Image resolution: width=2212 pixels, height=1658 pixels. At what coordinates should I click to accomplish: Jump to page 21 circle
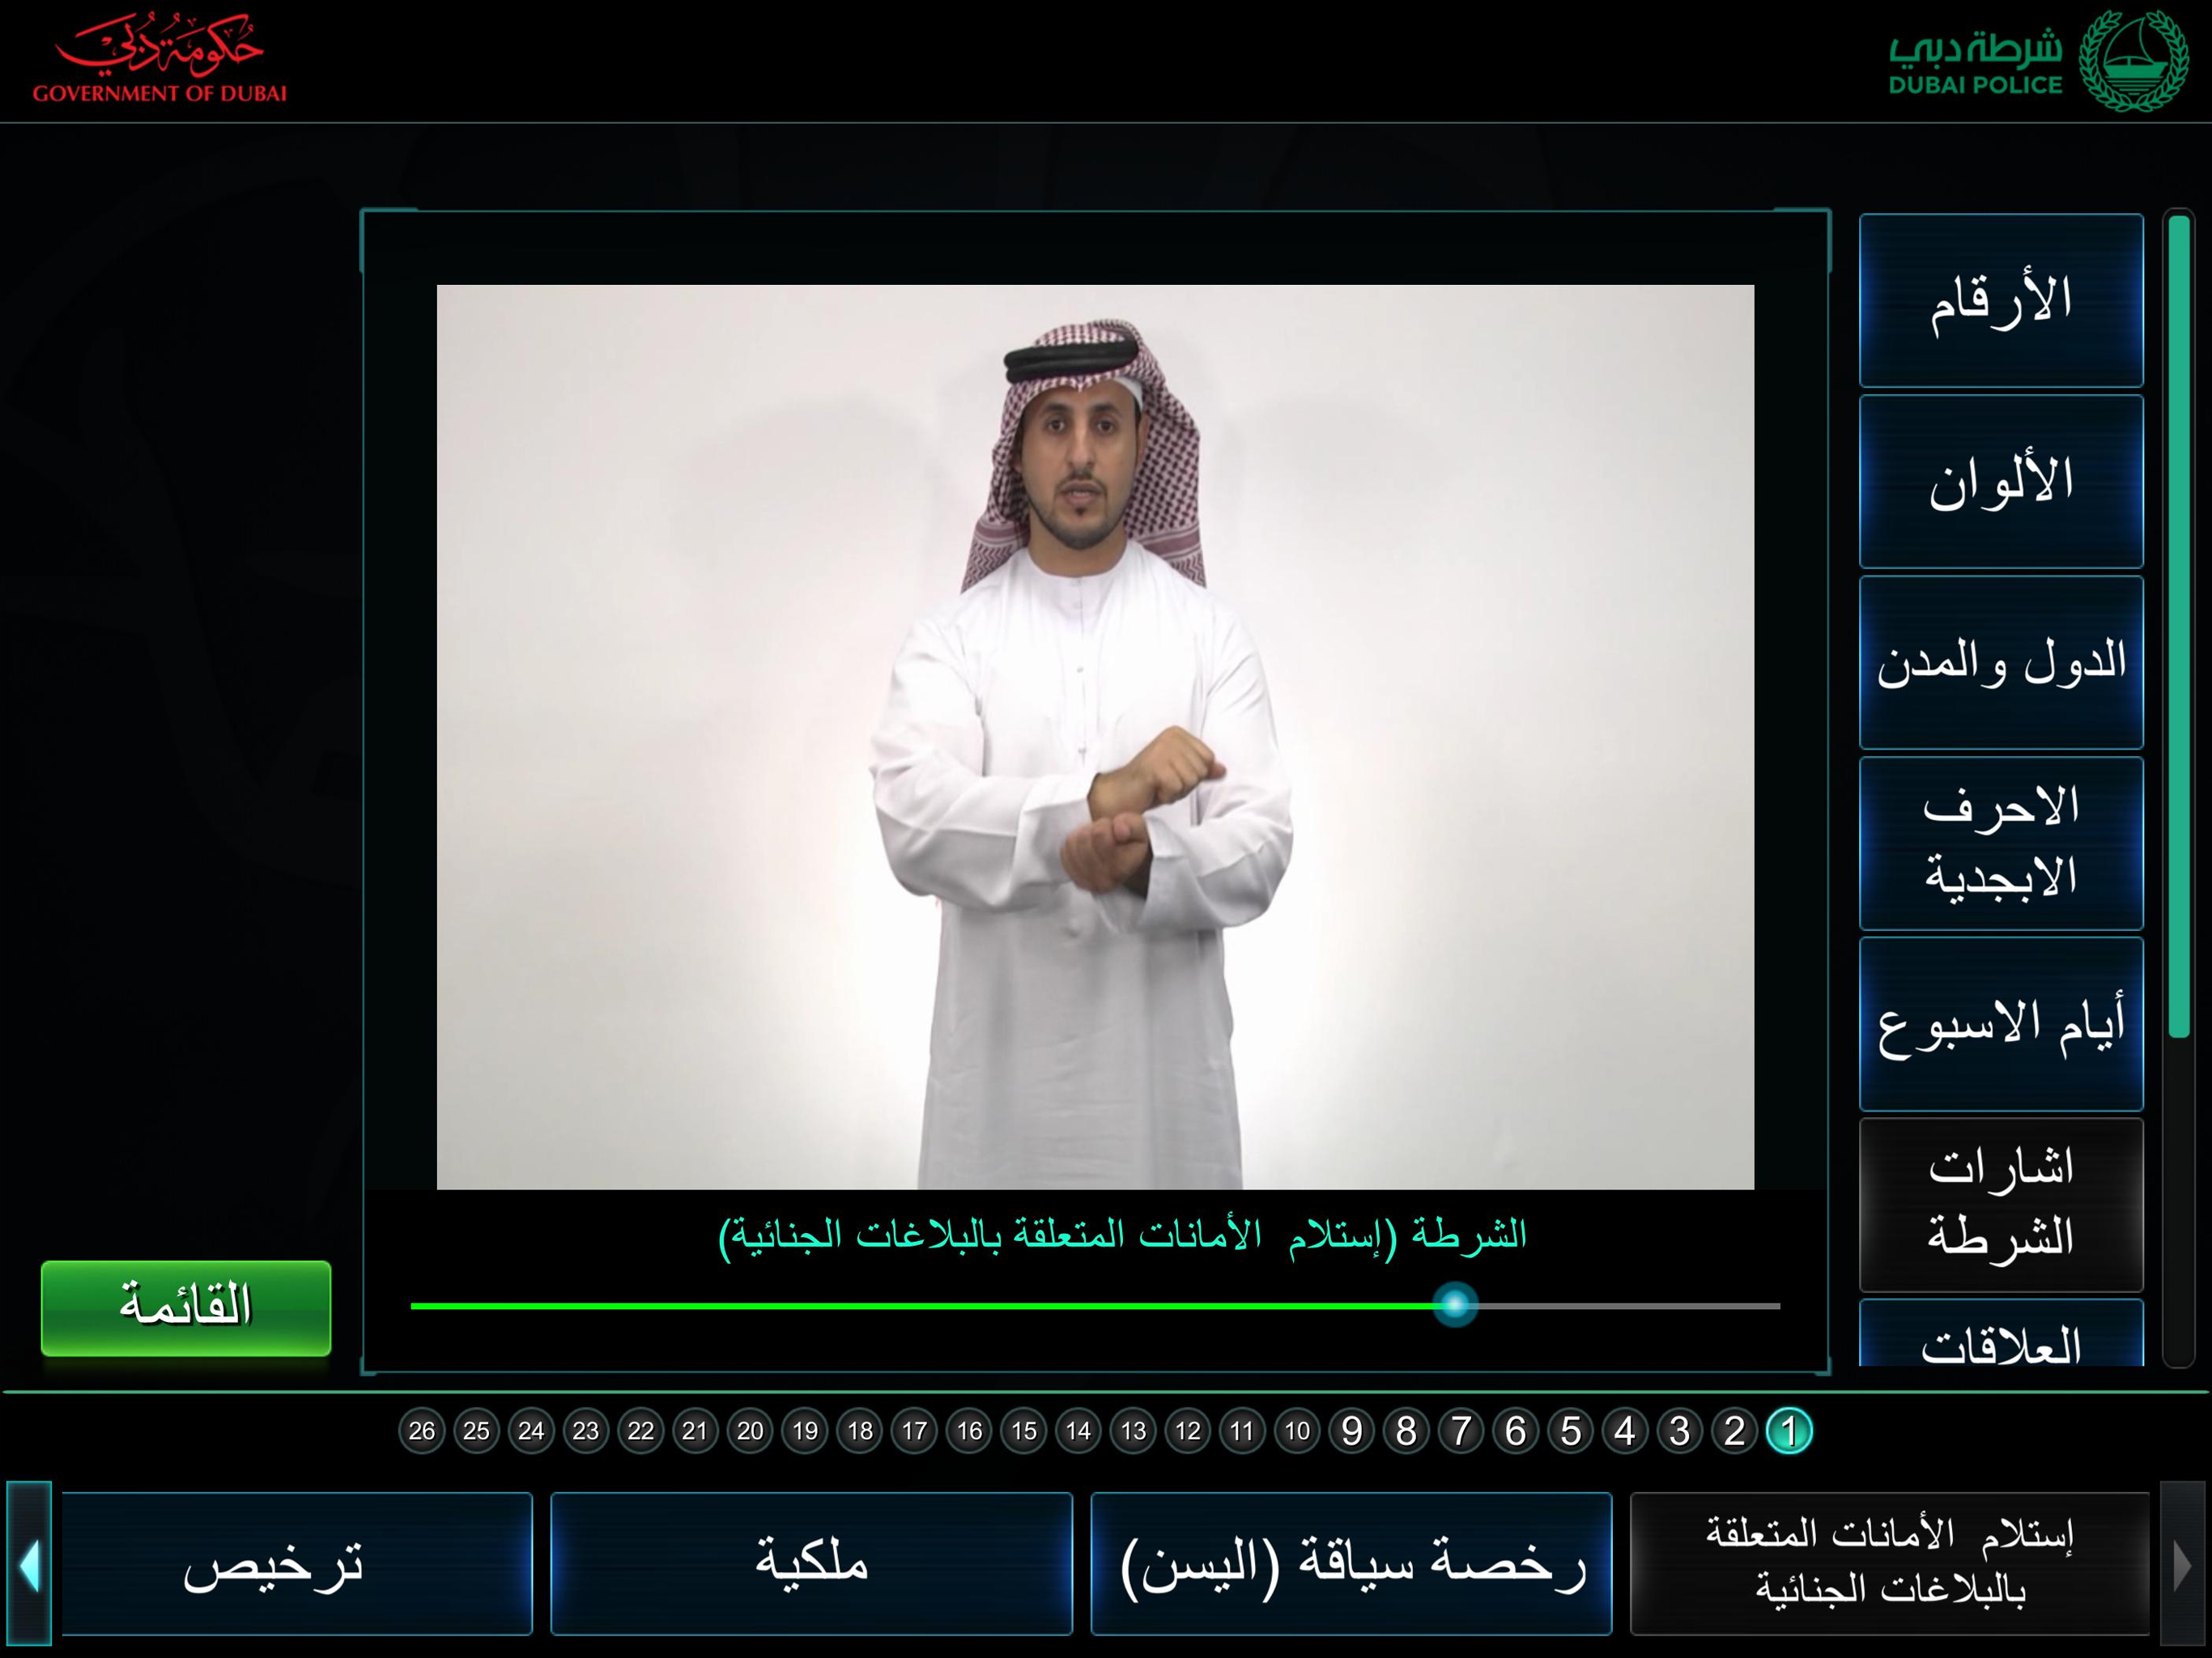pyautogui.click(x=695, y=1431)
